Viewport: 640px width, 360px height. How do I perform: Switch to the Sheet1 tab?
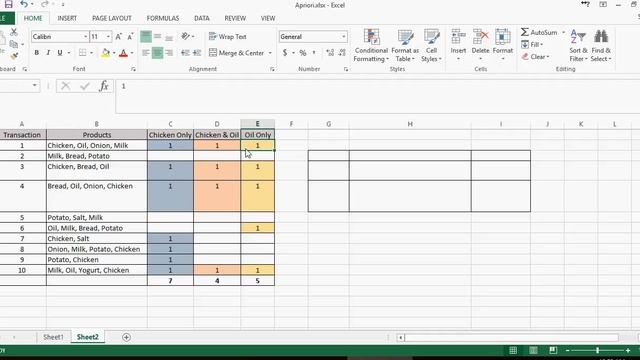(x=53, y=337)
